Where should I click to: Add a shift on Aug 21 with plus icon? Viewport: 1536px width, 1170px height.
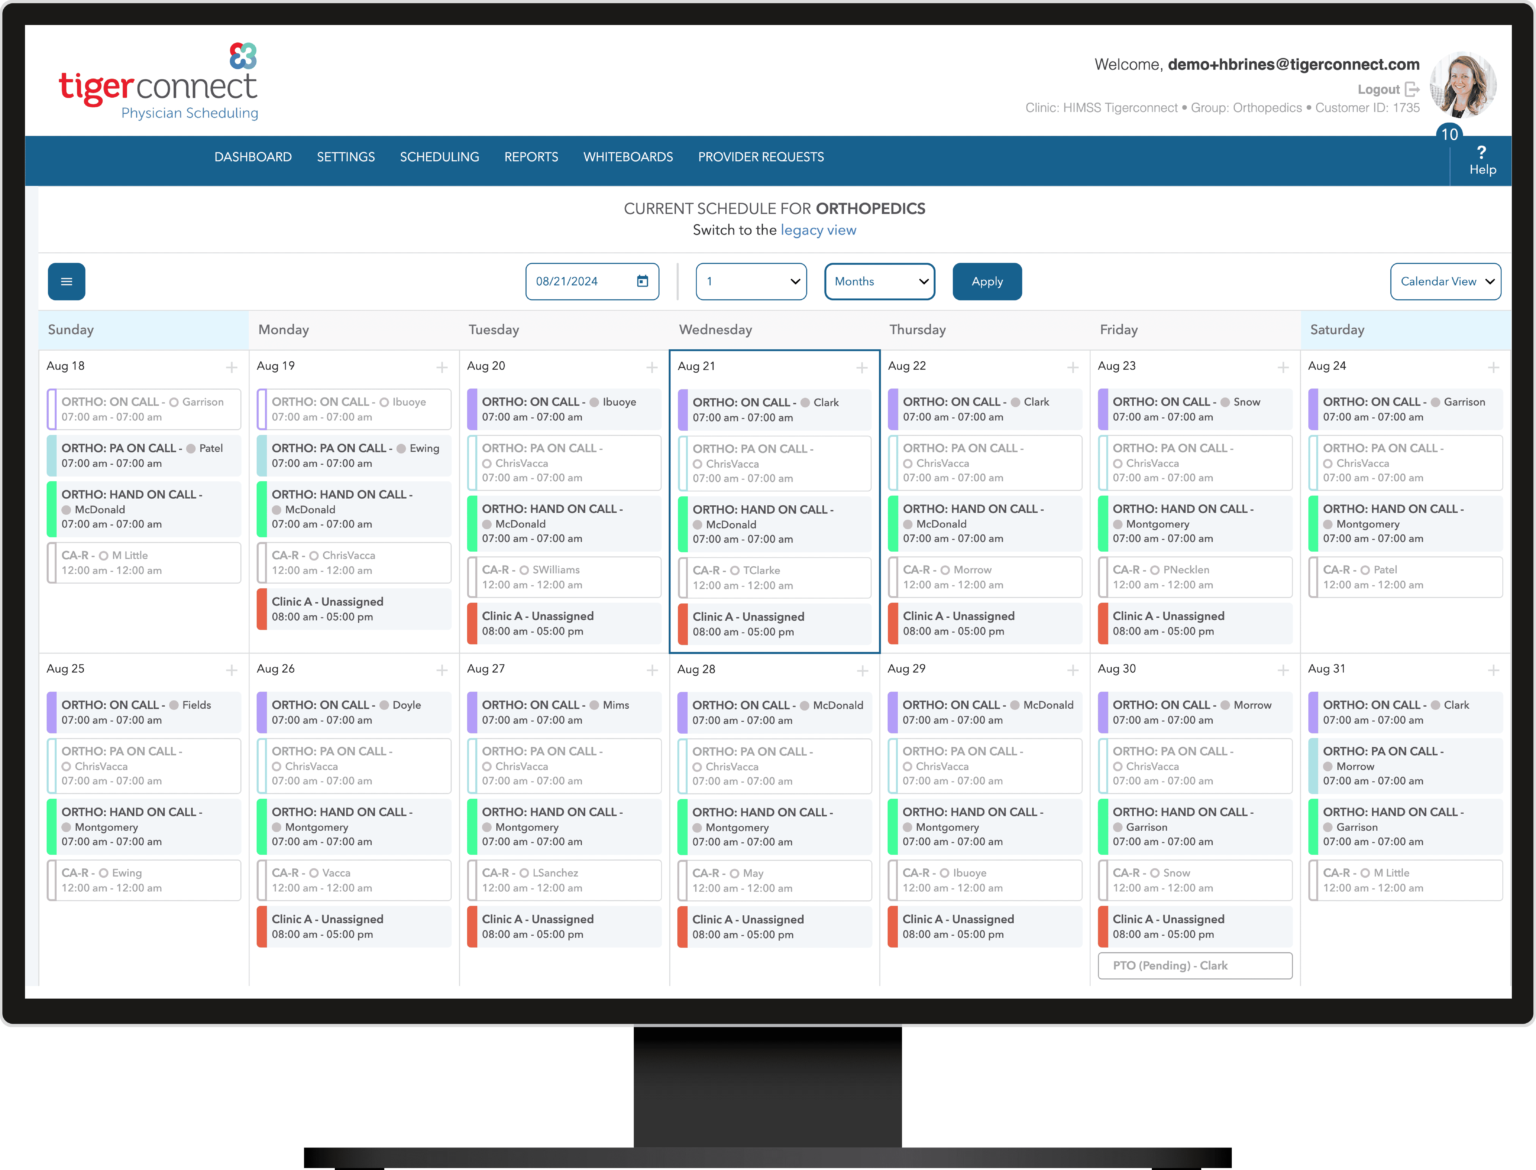point(862,367)
